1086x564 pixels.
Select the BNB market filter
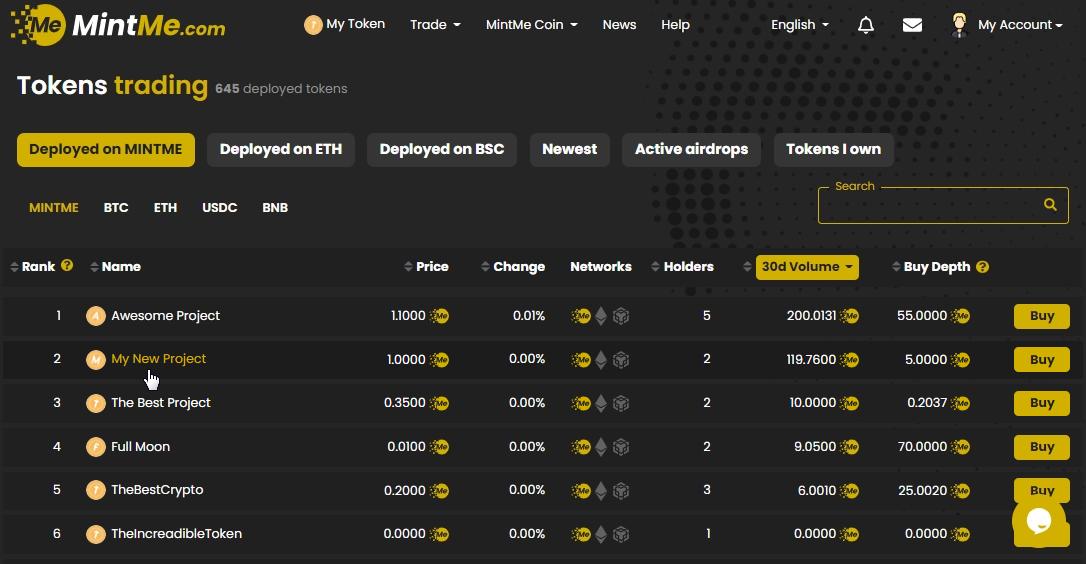pyautogui.click(x=275, y=208)
